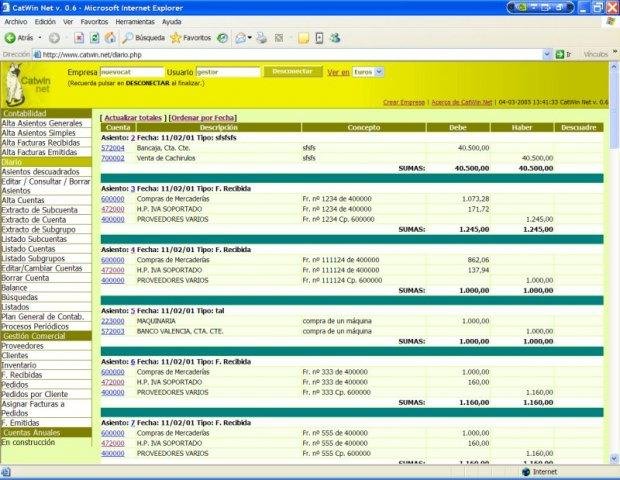Open Asiento number 5 link
Screen dimensions: 620x480
(133, 311)
